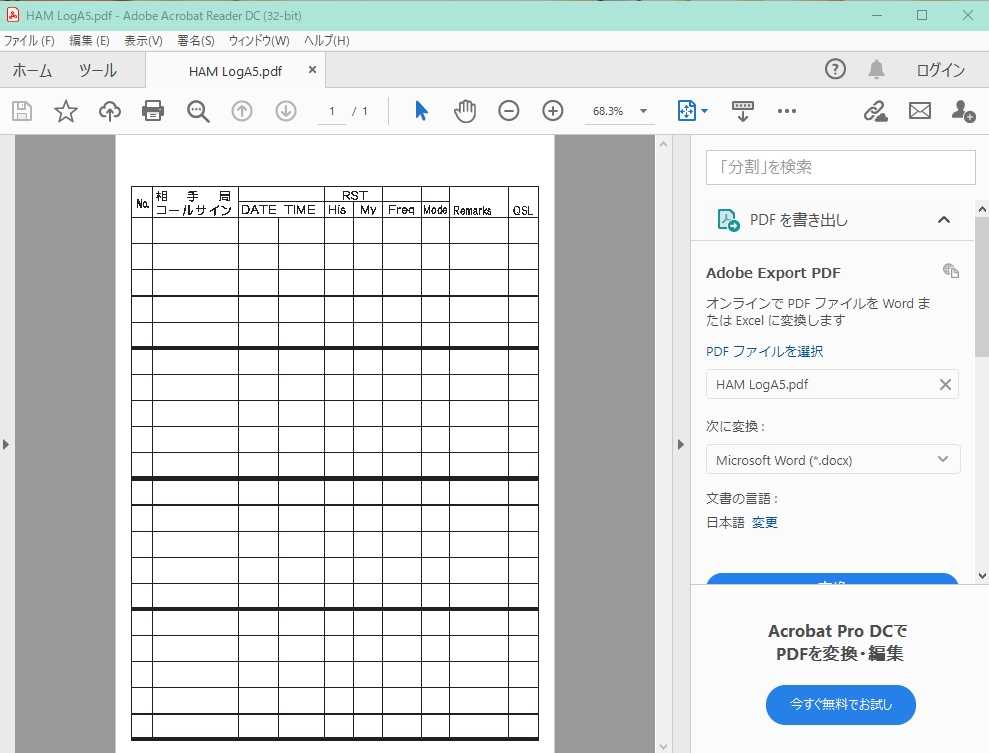989x753 pixels.
Task: Send file by email envelope icon
Action: coord(920,111)
